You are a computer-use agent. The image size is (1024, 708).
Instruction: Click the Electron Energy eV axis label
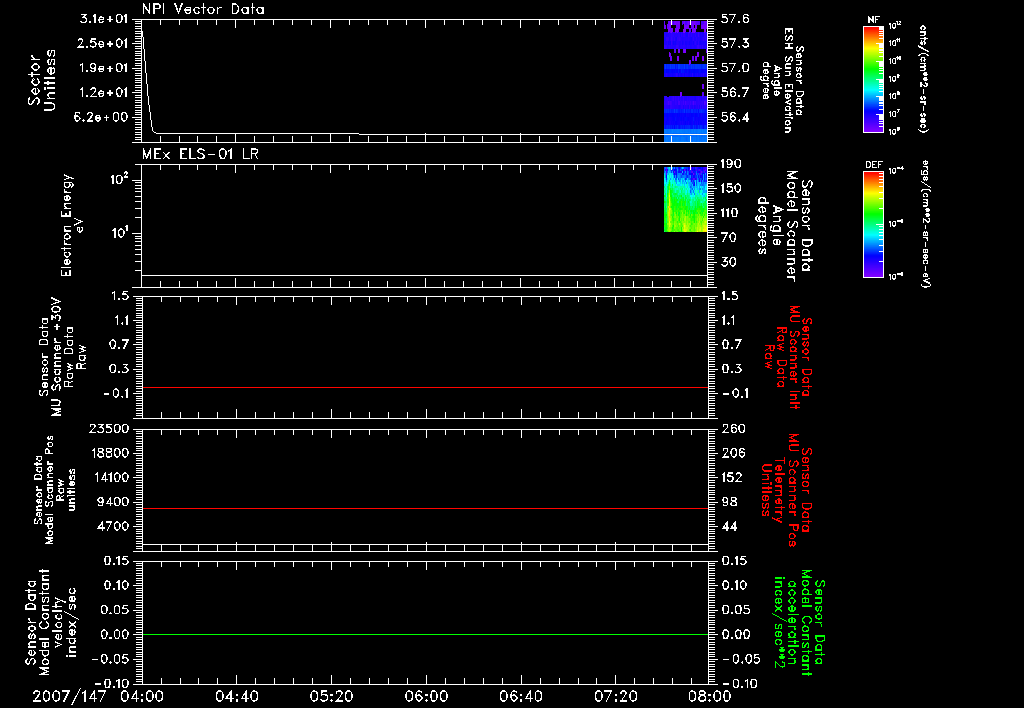pos(71,225)
